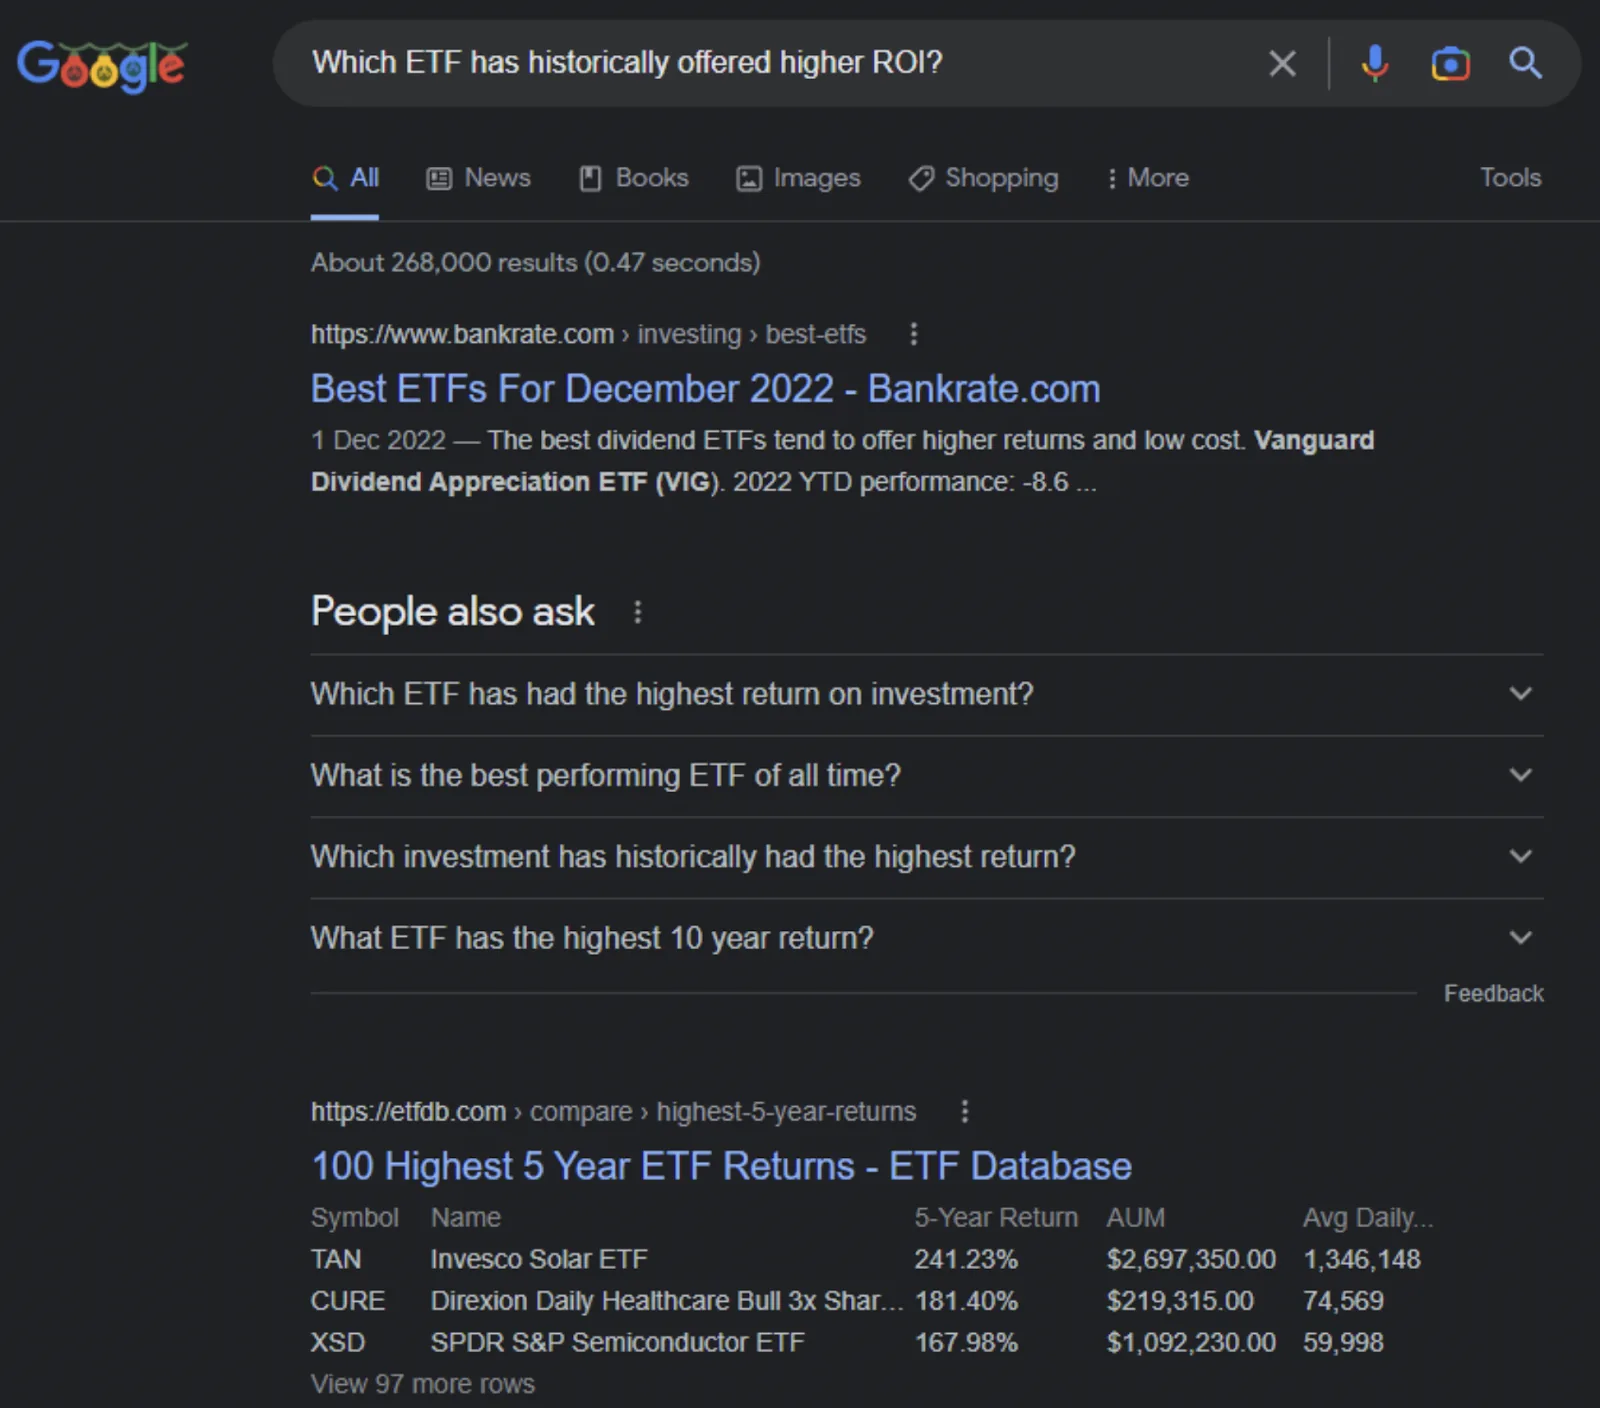
Task: Expand 'What ETF has the highest 10 year return'
Action: [927, 938]
